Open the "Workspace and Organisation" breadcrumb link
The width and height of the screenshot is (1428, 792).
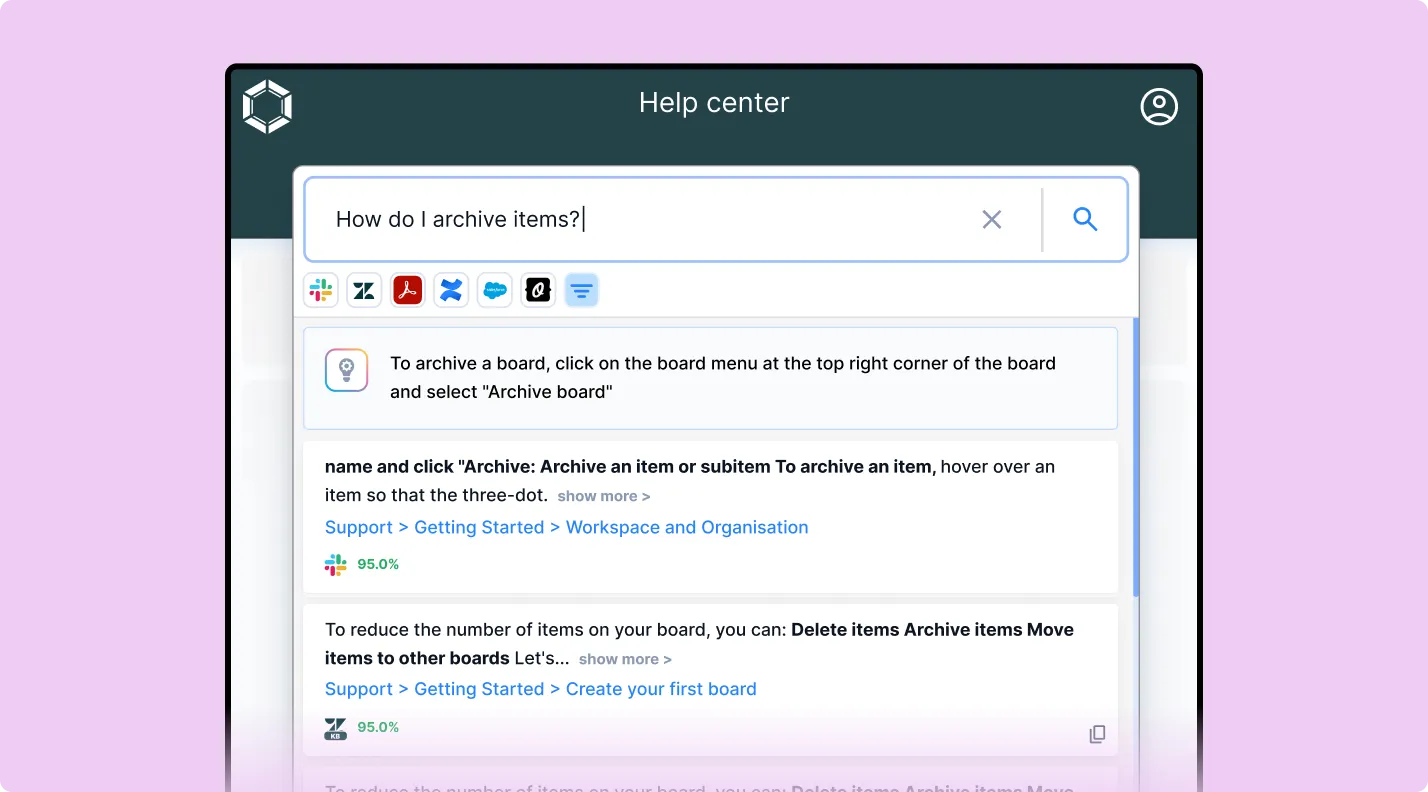pyautogui.click(x=687, y=527)
